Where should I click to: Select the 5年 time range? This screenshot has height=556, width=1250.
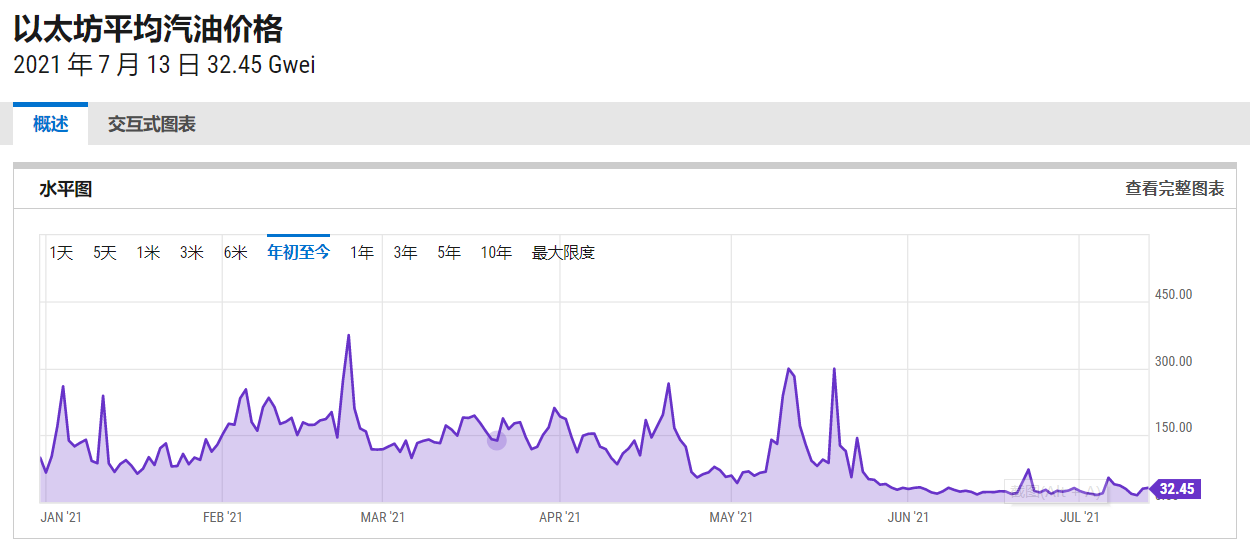[x=449, y=253]
